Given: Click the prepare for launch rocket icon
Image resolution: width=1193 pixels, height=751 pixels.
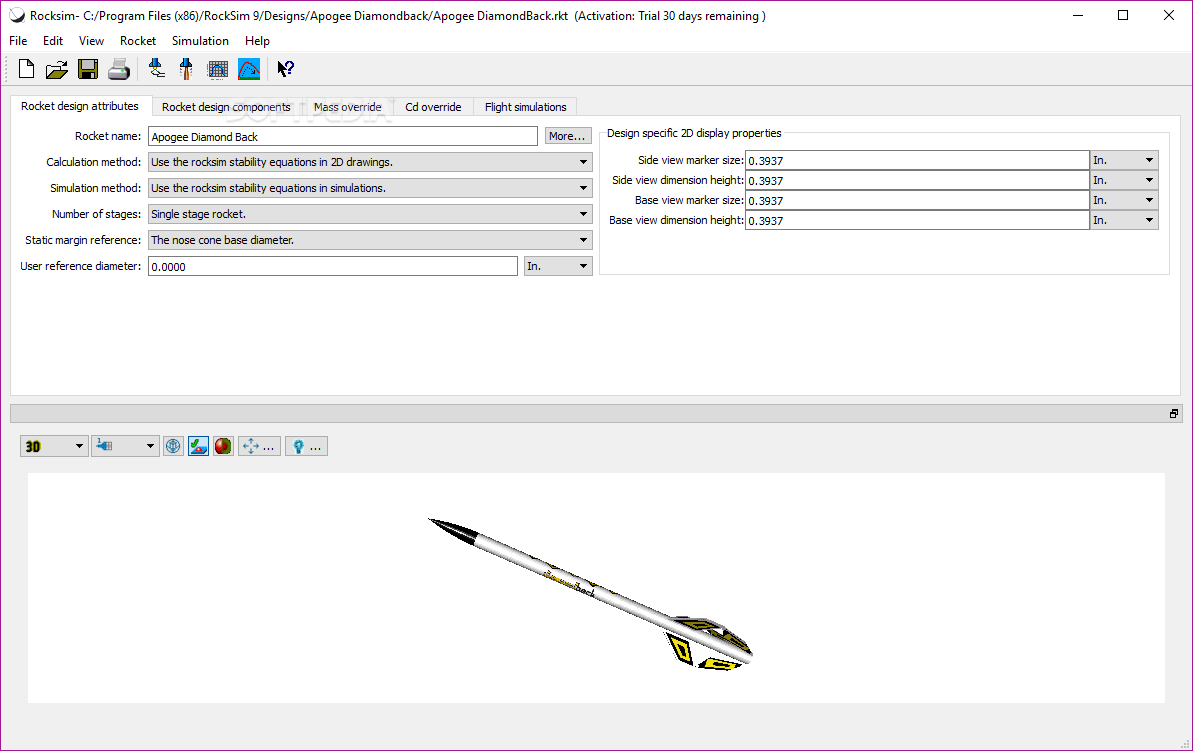Looking at the screenshot, I should point(157,69).
